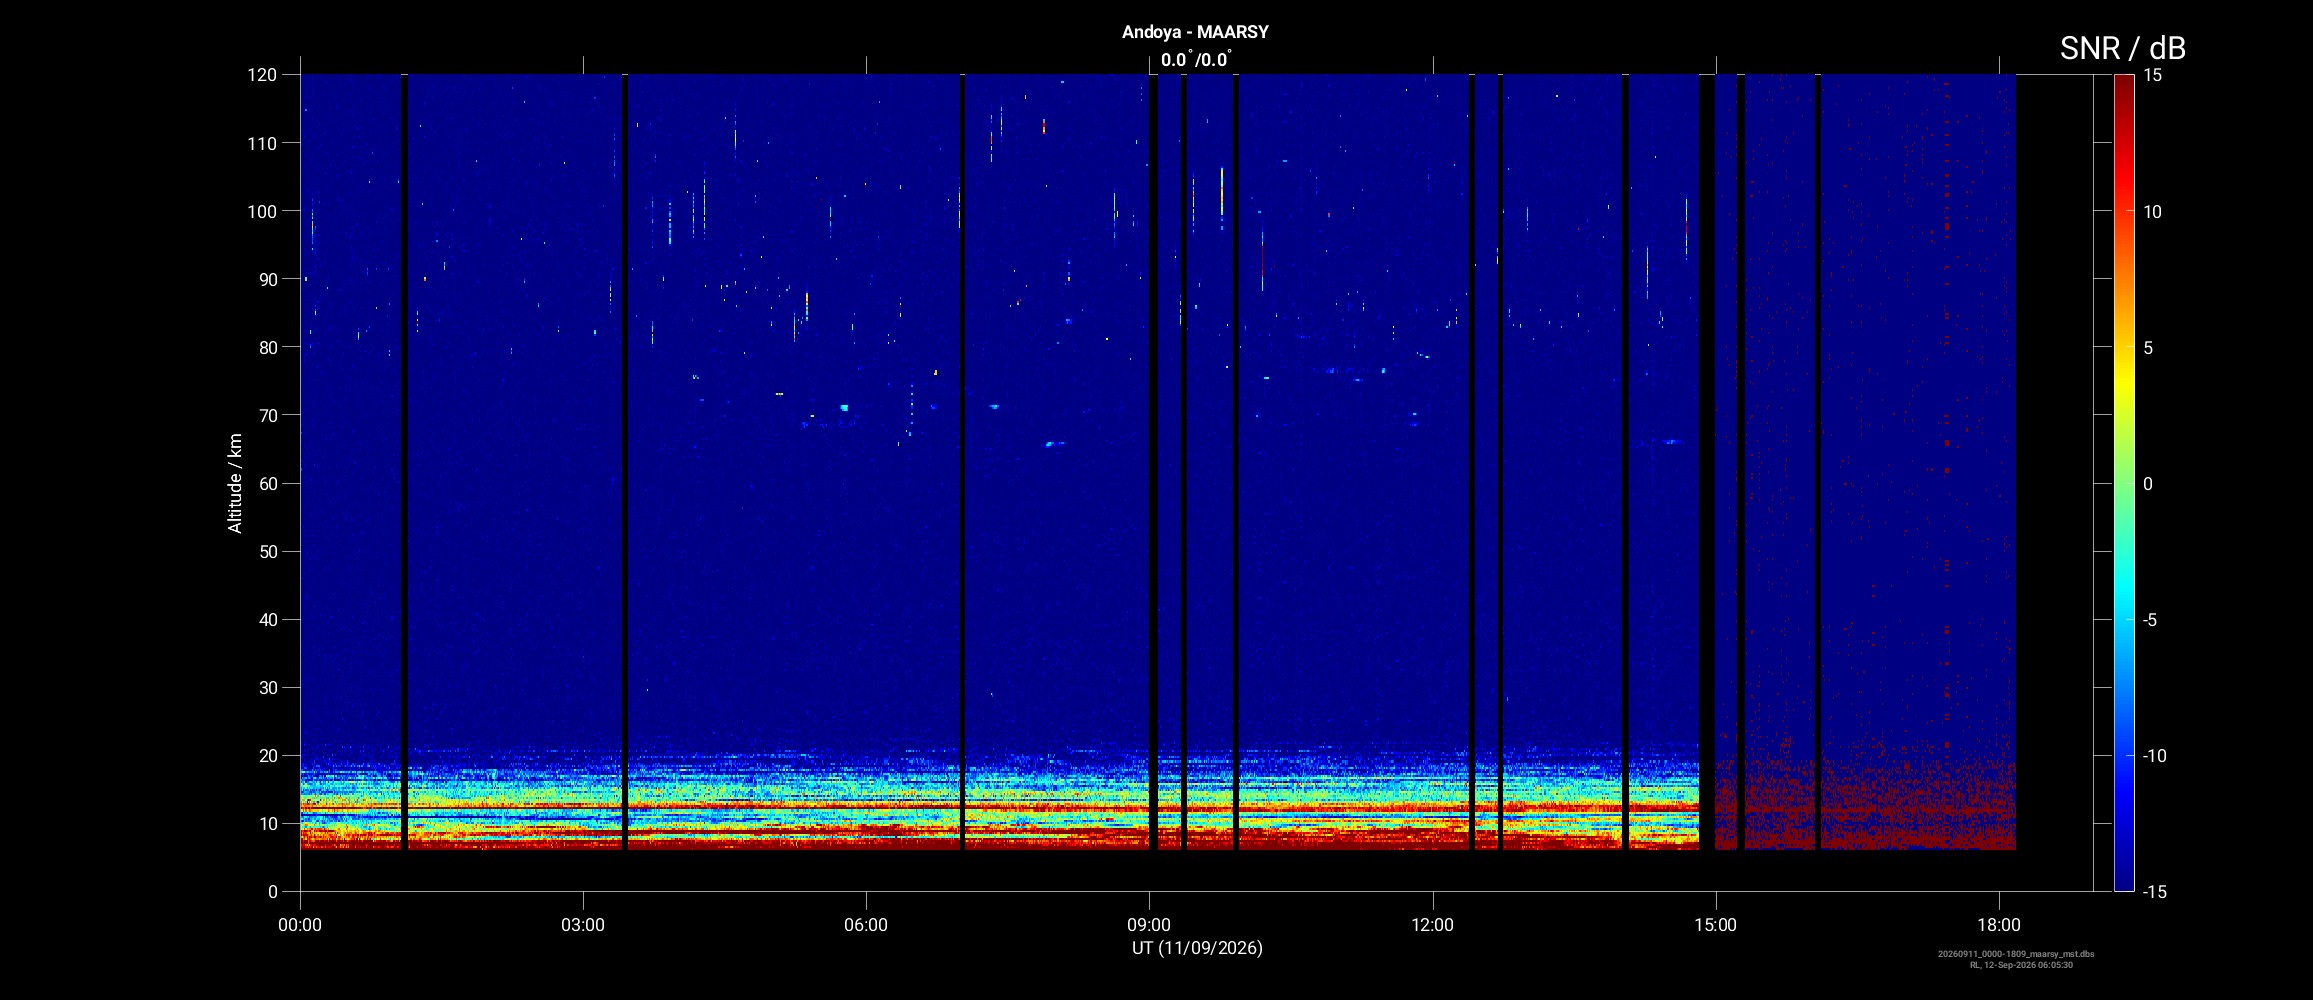
Task: Click the 09:00 time axis label
Action: [1149, 925]
